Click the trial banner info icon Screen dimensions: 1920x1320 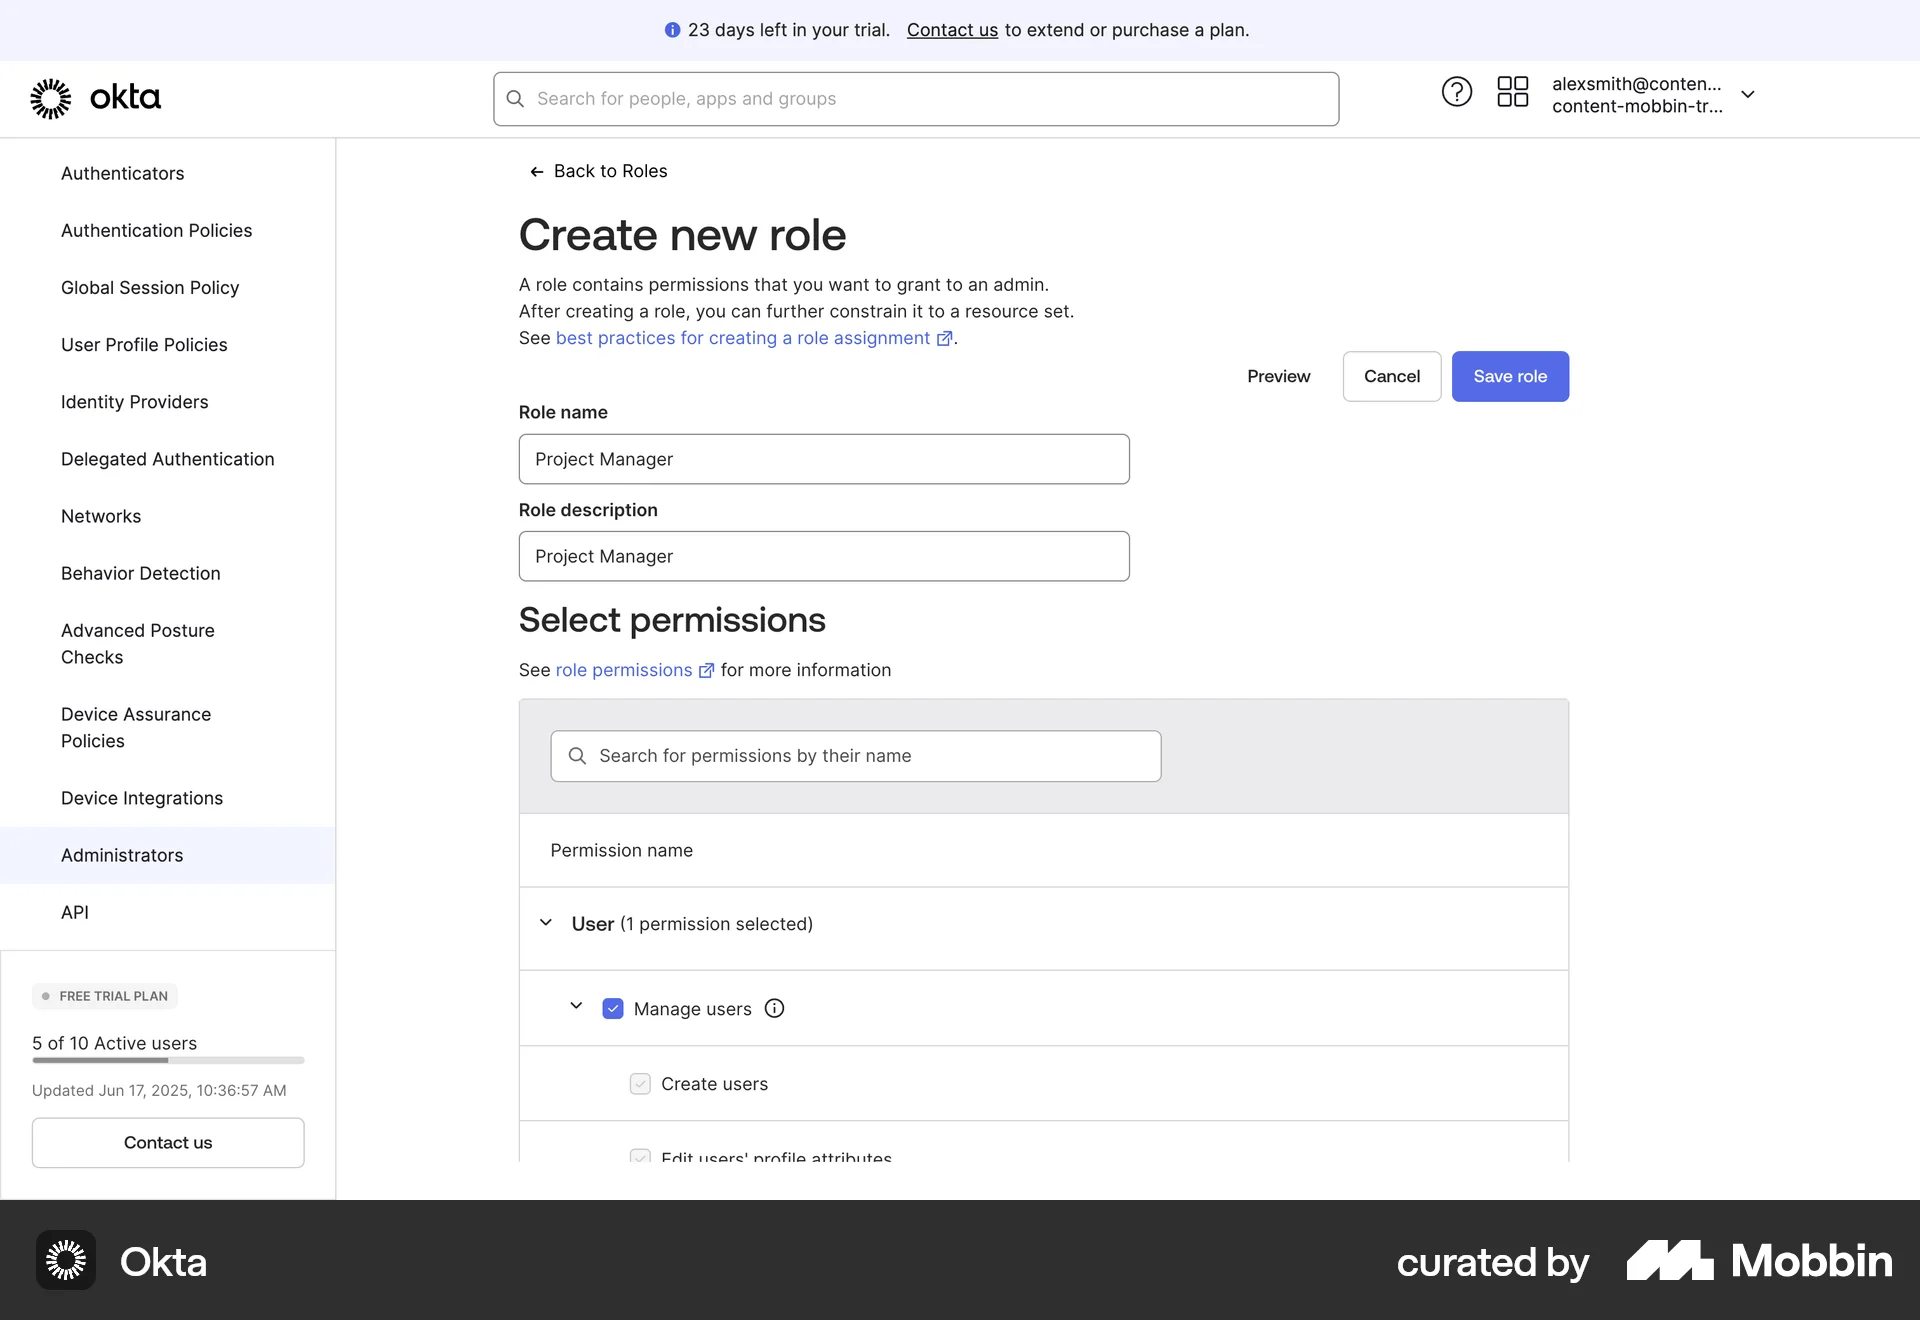coord(672,30)
